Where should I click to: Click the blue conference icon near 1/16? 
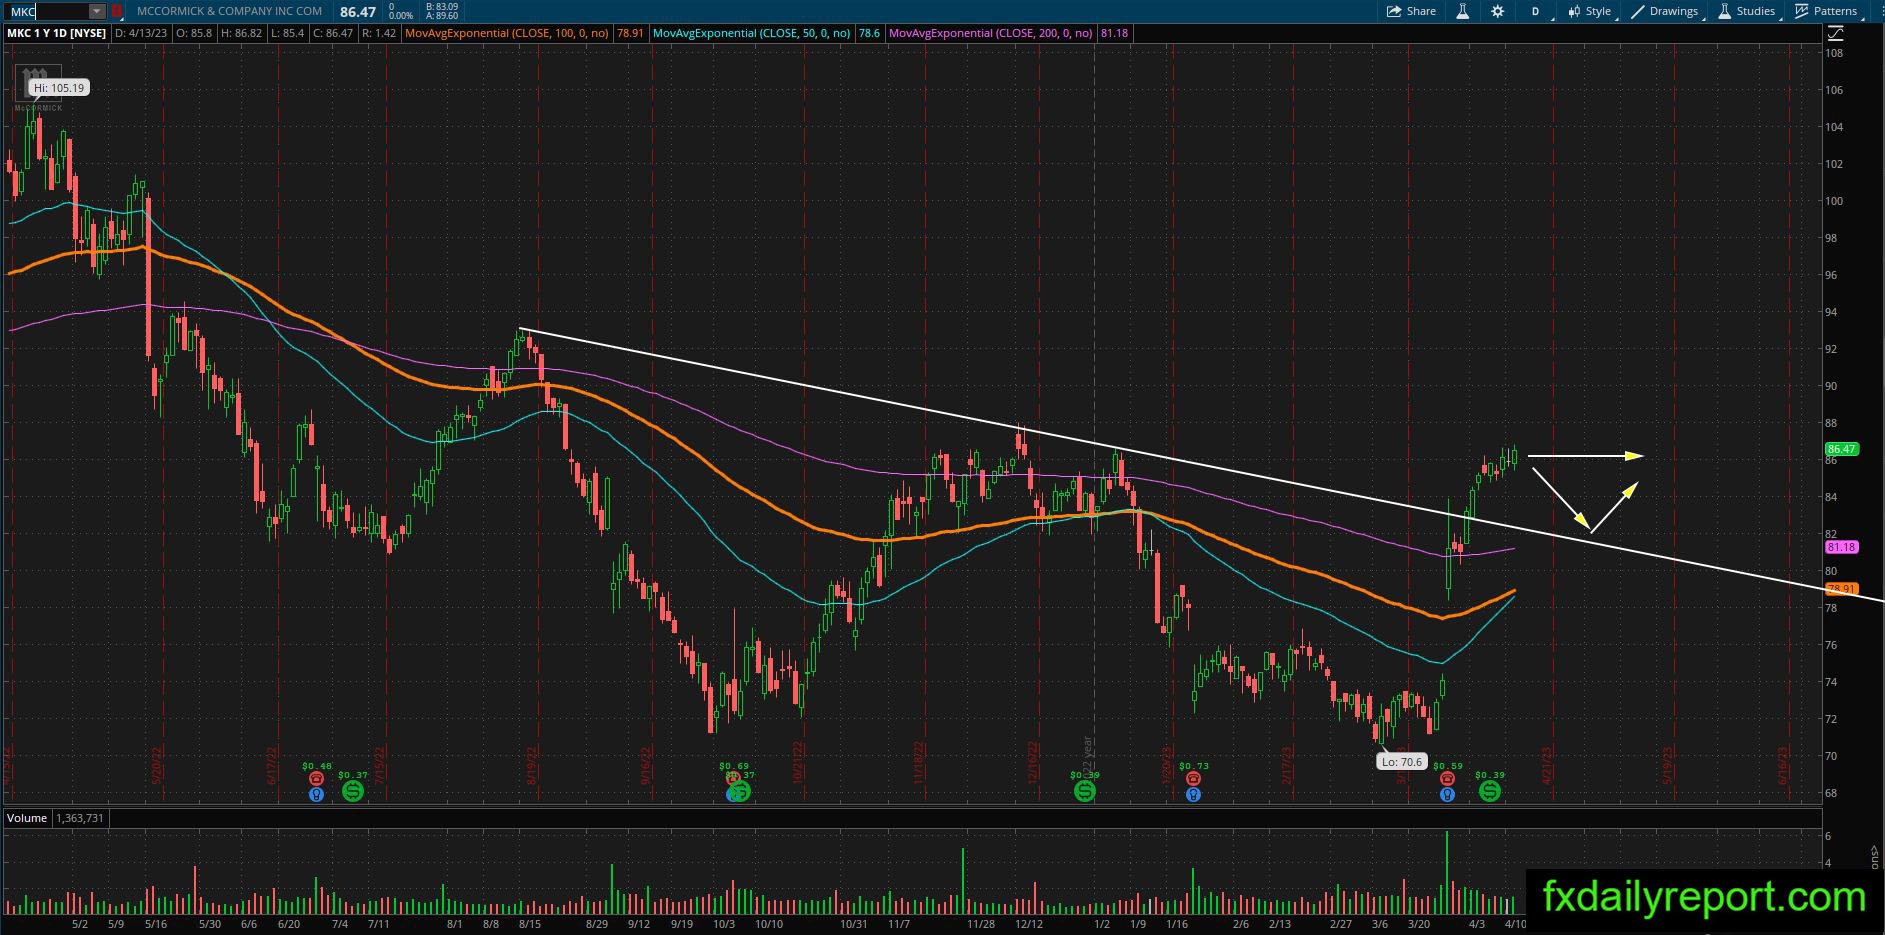click(x=1193, y=795)
